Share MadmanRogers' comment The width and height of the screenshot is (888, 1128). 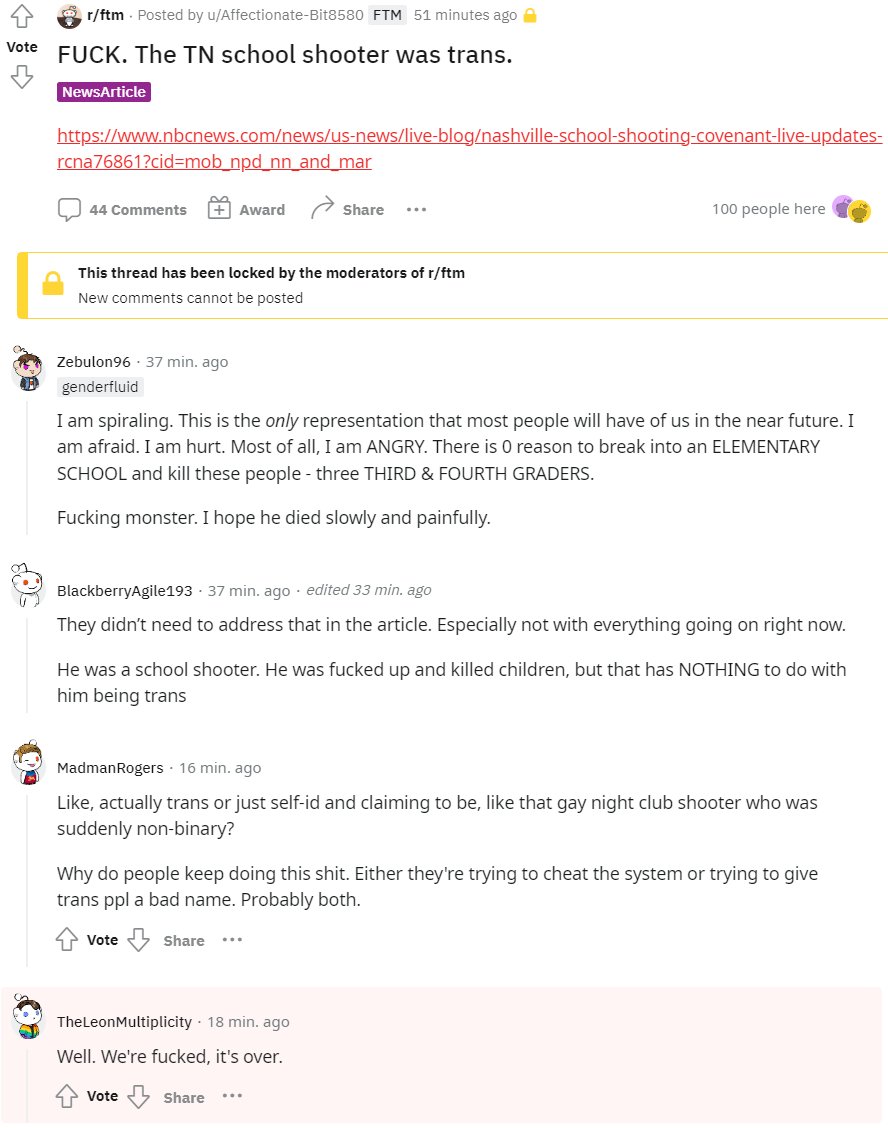click(x=184, y=940)
